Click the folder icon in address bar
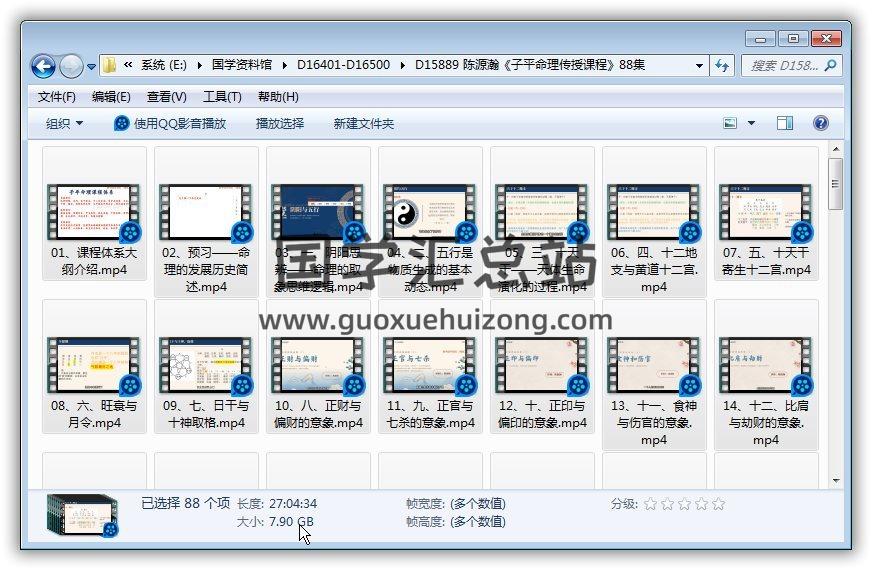Viewport: 872px width, 570px height. 110,65
